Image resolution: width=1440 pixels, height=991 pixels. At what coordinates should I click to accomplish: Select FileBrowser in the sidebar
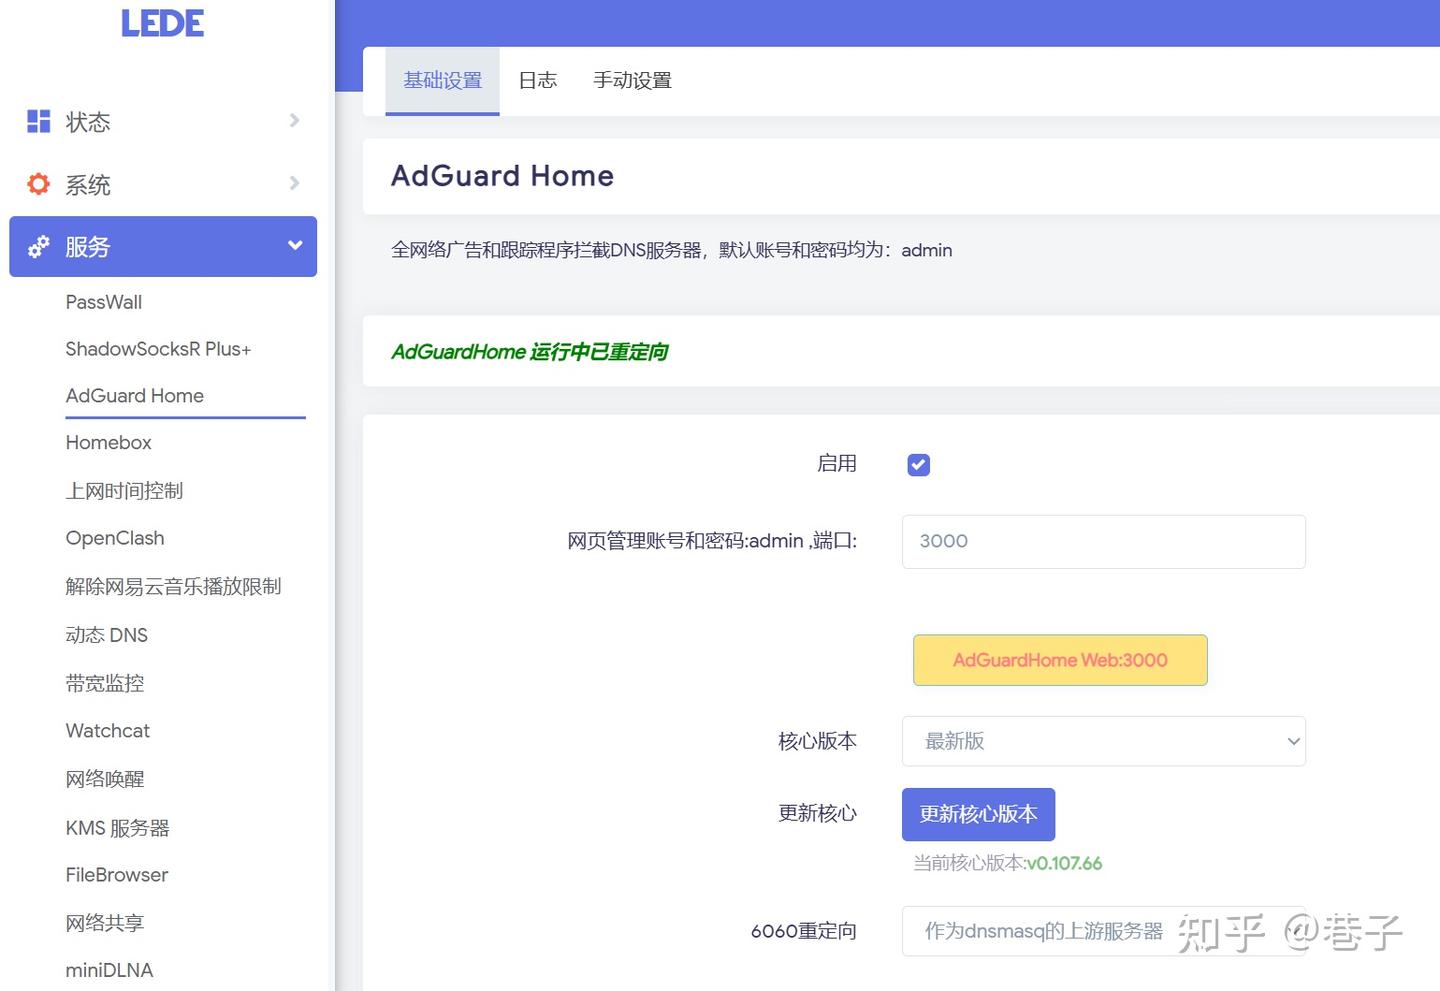coord(116,874)
